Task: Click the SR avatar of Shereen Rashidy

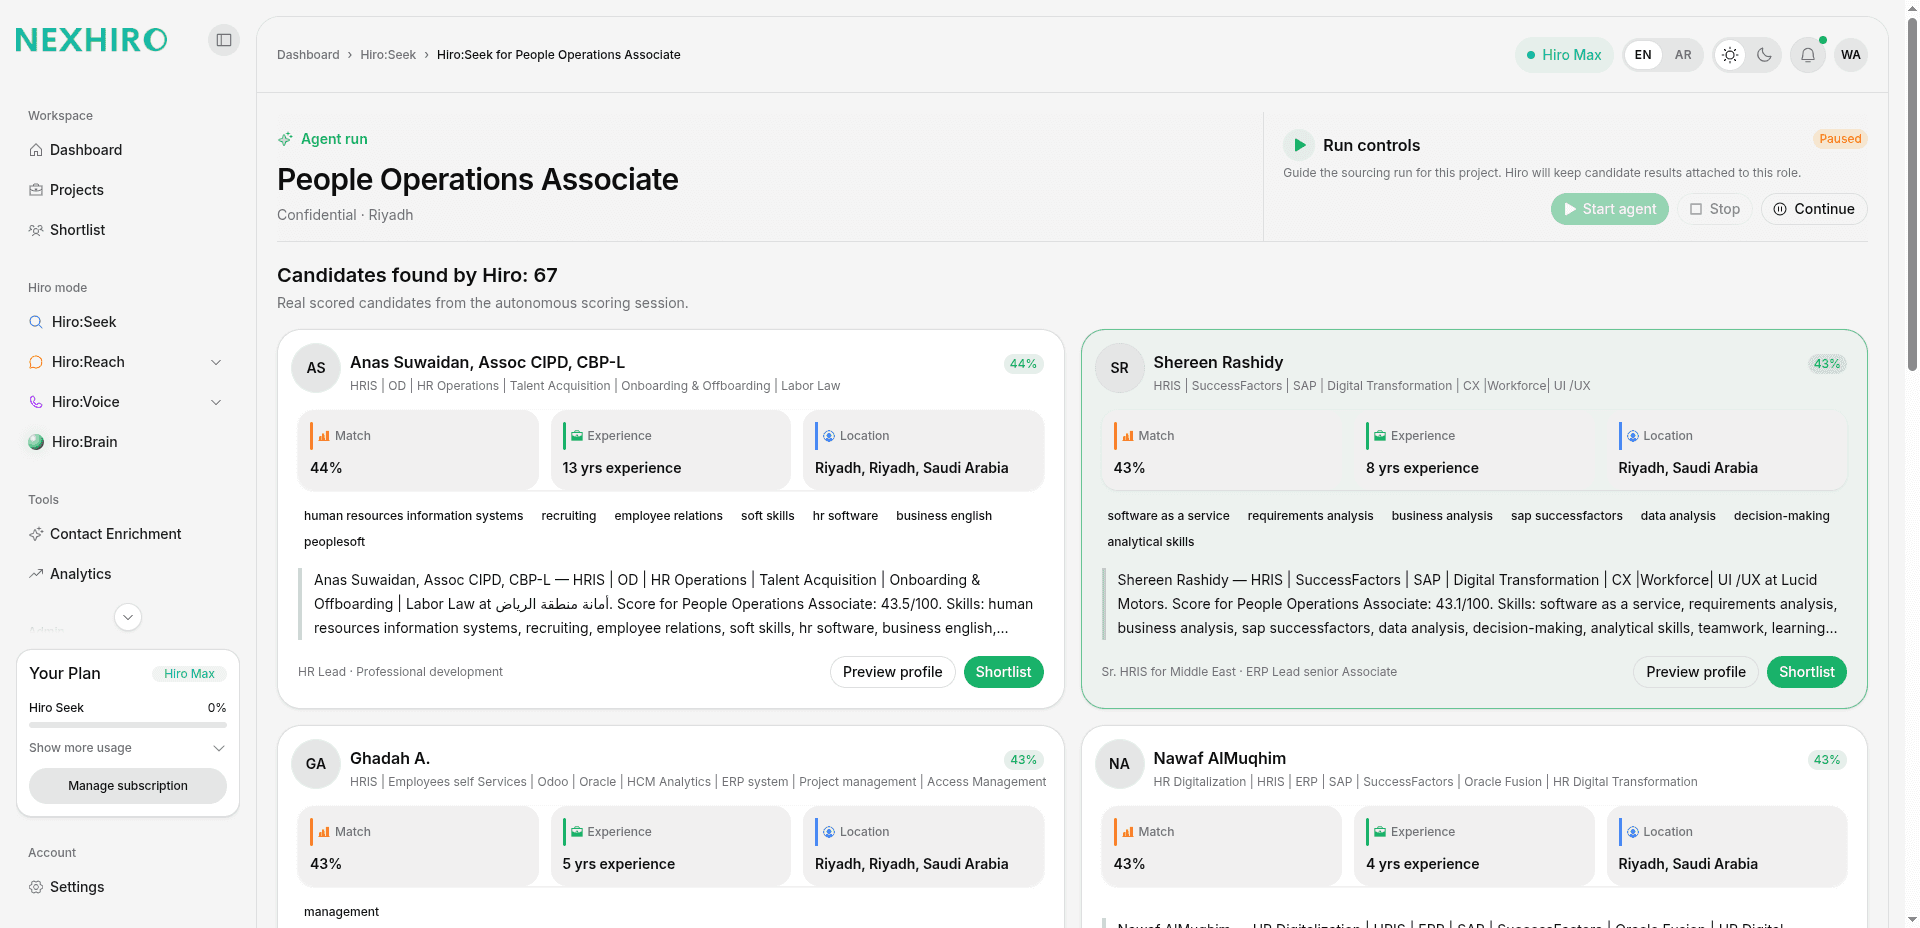Action: tap(1120, 368)
